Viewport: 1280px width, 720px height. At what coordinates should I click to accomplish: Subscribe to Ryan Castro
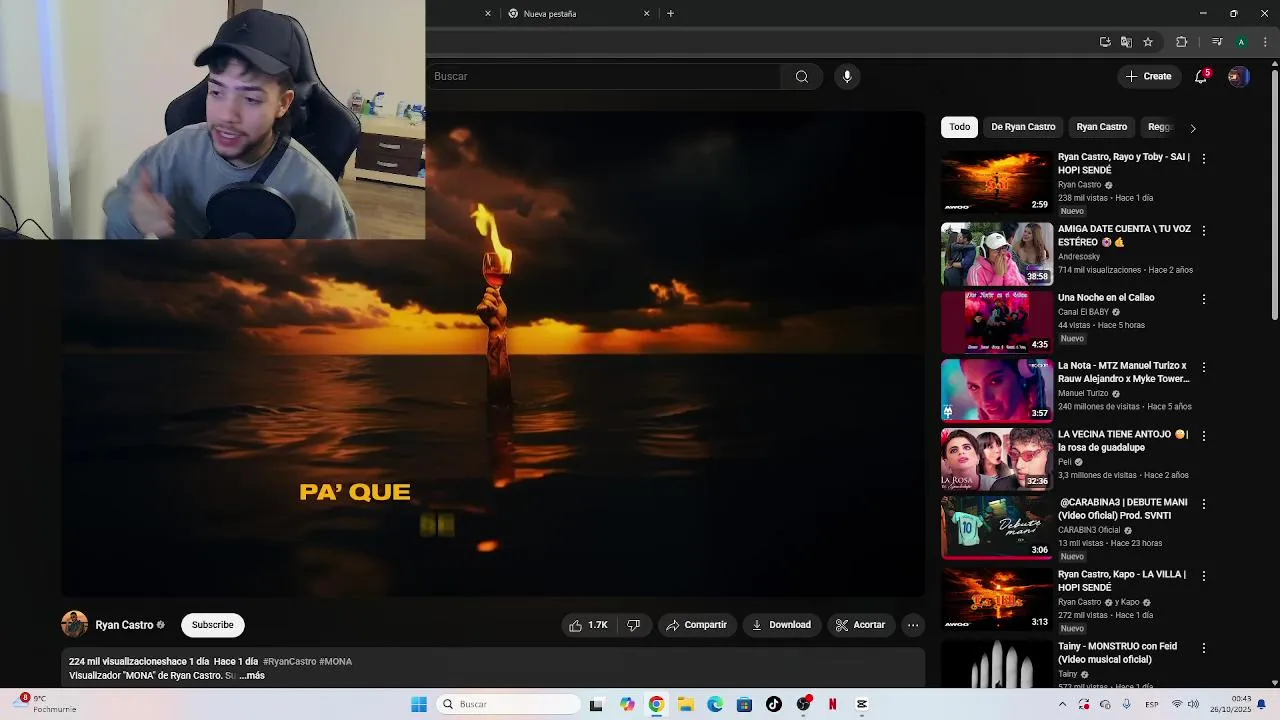point(212,625)
